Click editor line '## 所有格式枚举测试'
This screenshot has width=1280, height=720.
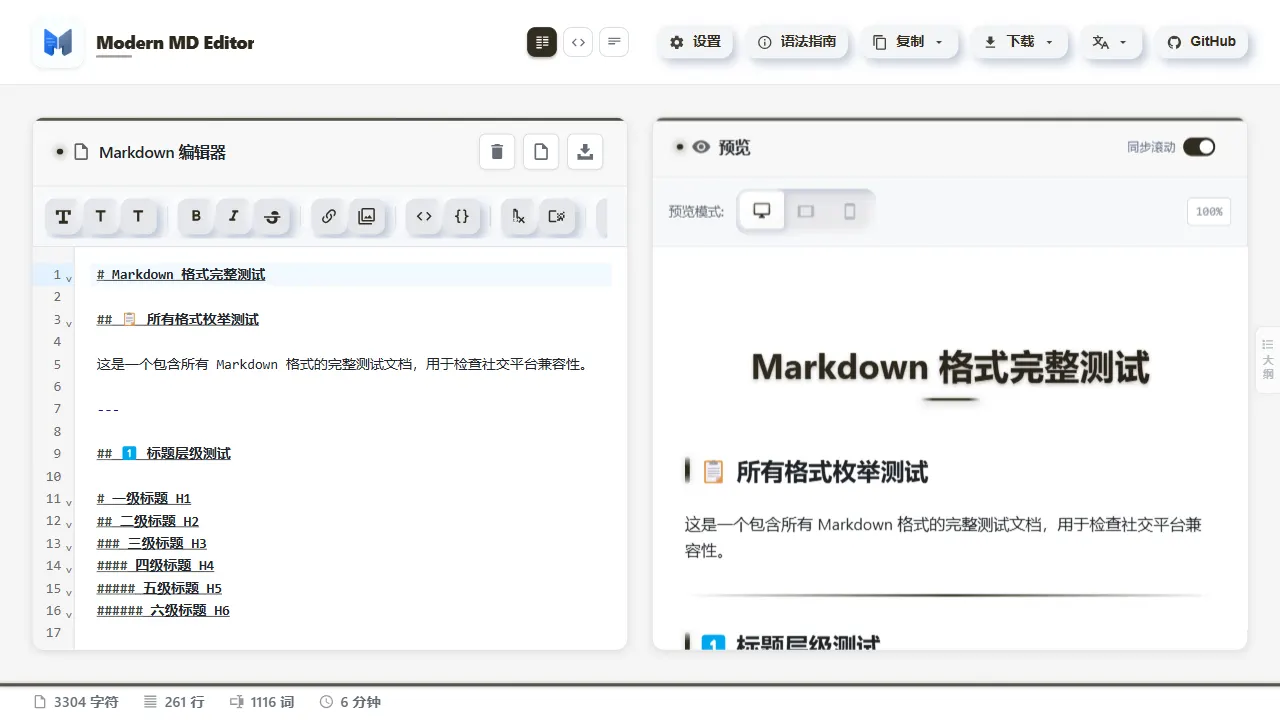178,319
